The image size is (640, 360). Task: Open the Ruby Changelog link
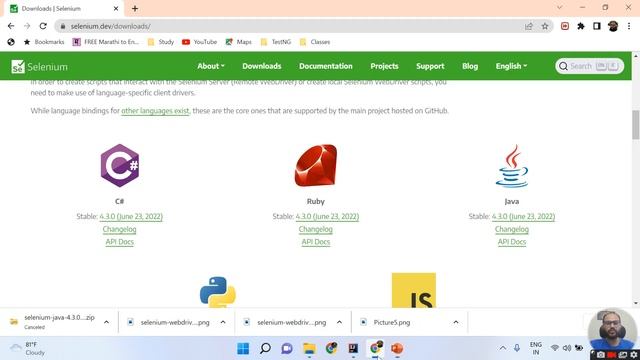click(316, 229)
